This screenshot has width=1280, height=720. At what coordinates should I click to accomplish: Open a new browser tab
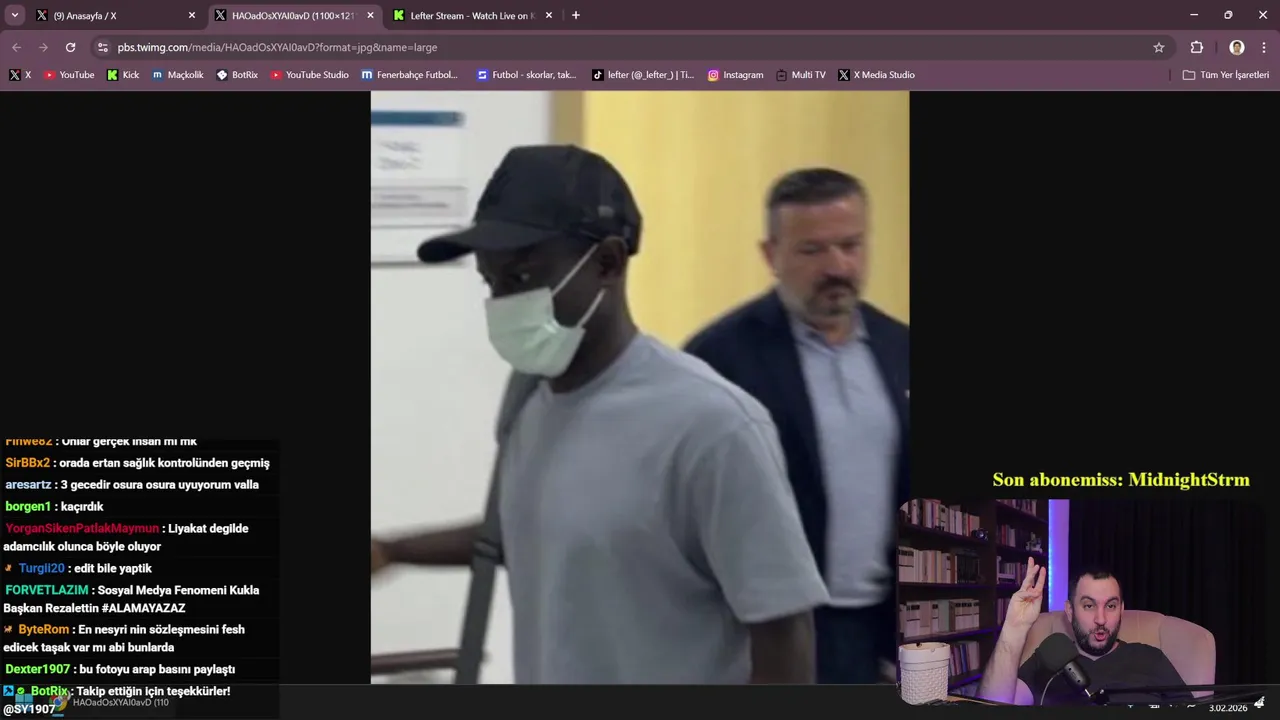[575, 15]
